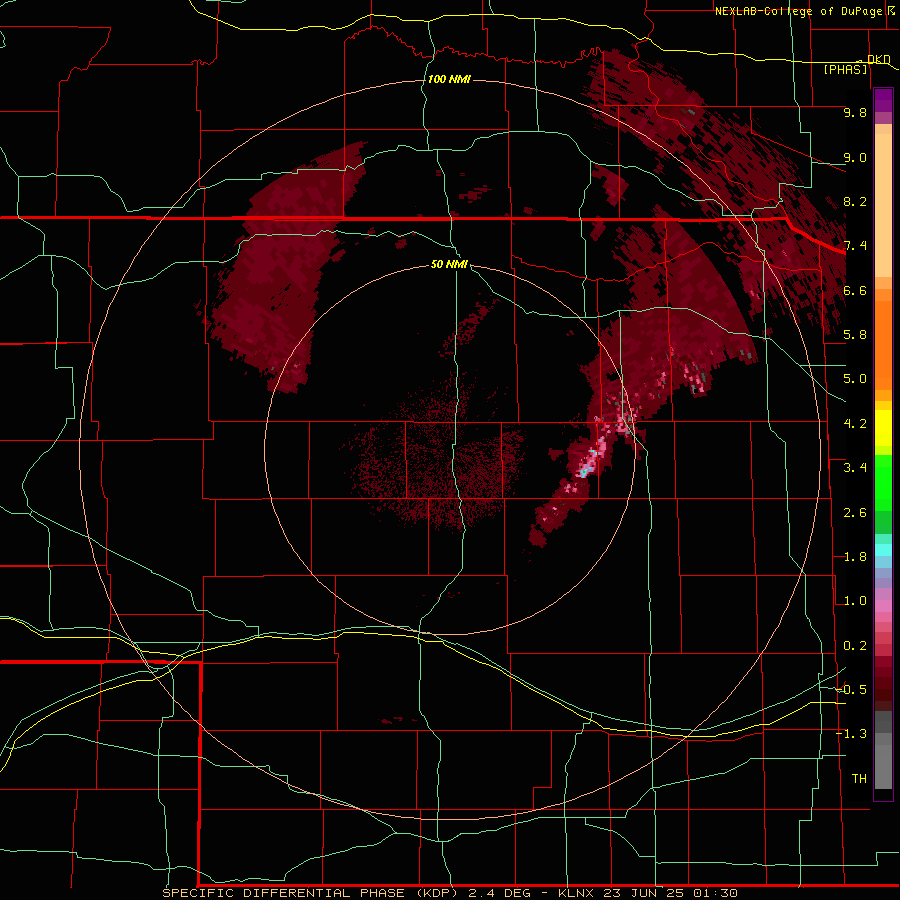This screenshot has width=900, height=900.
Task: Click the purple top segment of color bar
Action: tap(883, 100)
